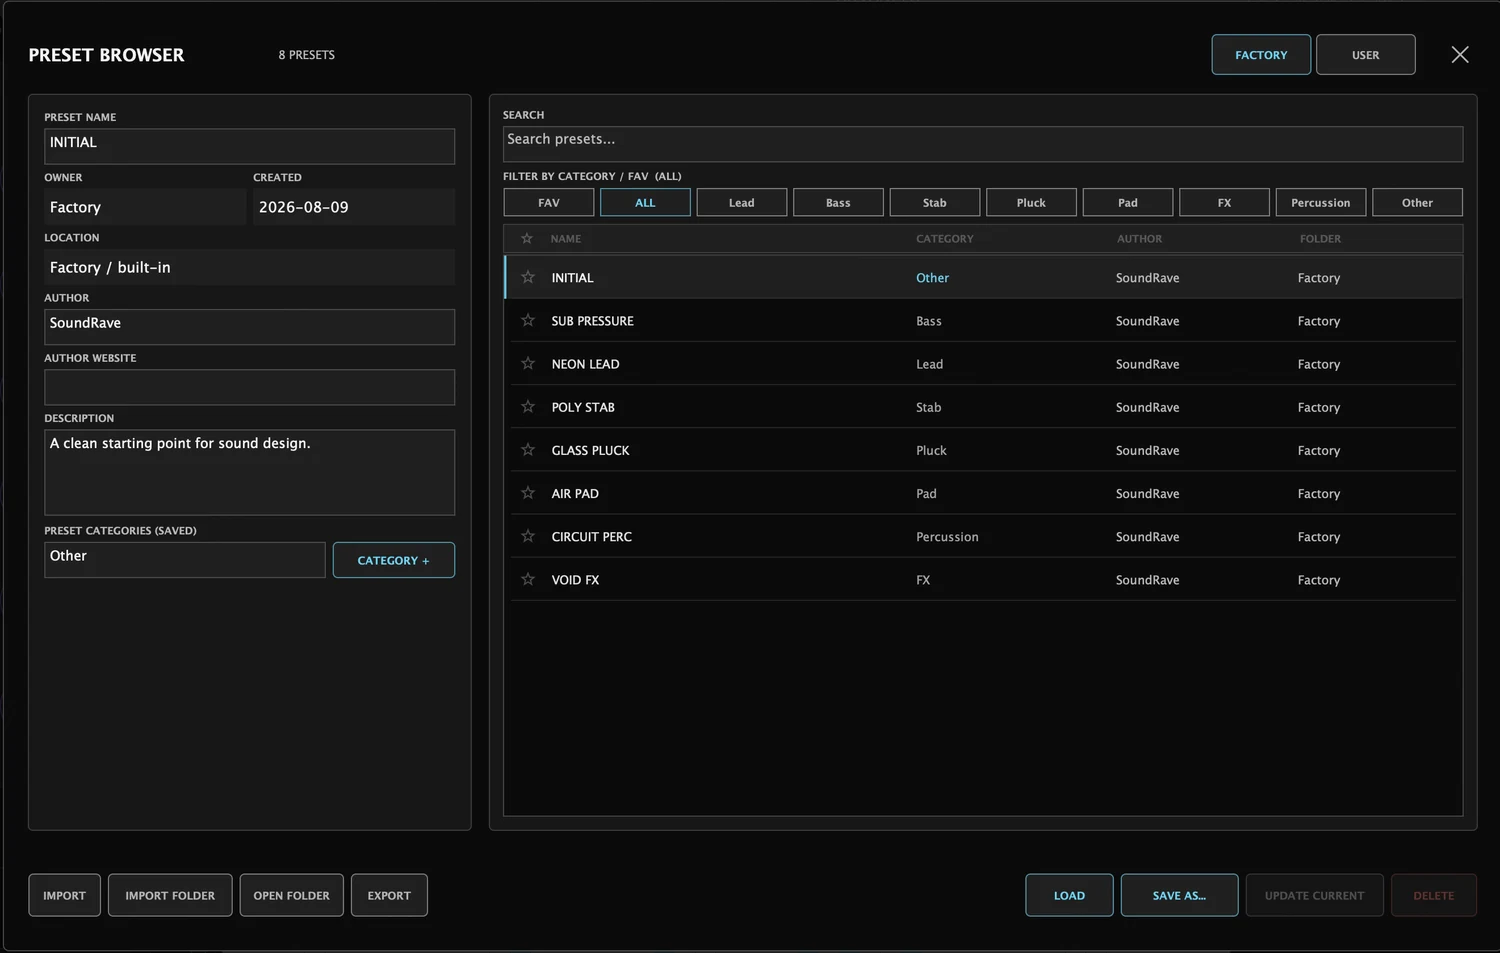Filter presets by Pluck category
This screenshot has height=953, width=1500.
(1031, 202)
